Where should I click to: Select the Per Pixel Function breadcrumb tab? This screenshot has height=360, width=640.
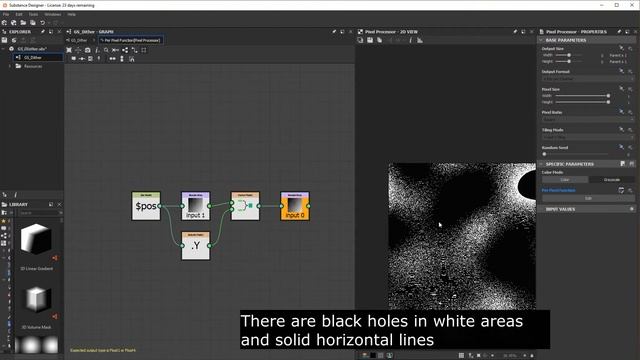pos(131,40)
